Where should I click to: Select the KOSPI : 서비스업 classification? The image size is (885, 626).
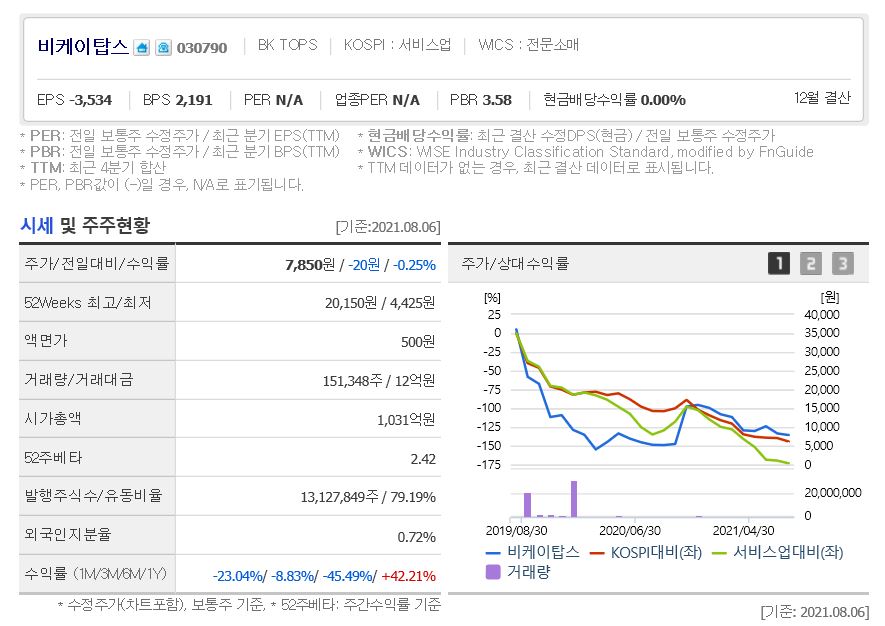[x=397, y=45]
